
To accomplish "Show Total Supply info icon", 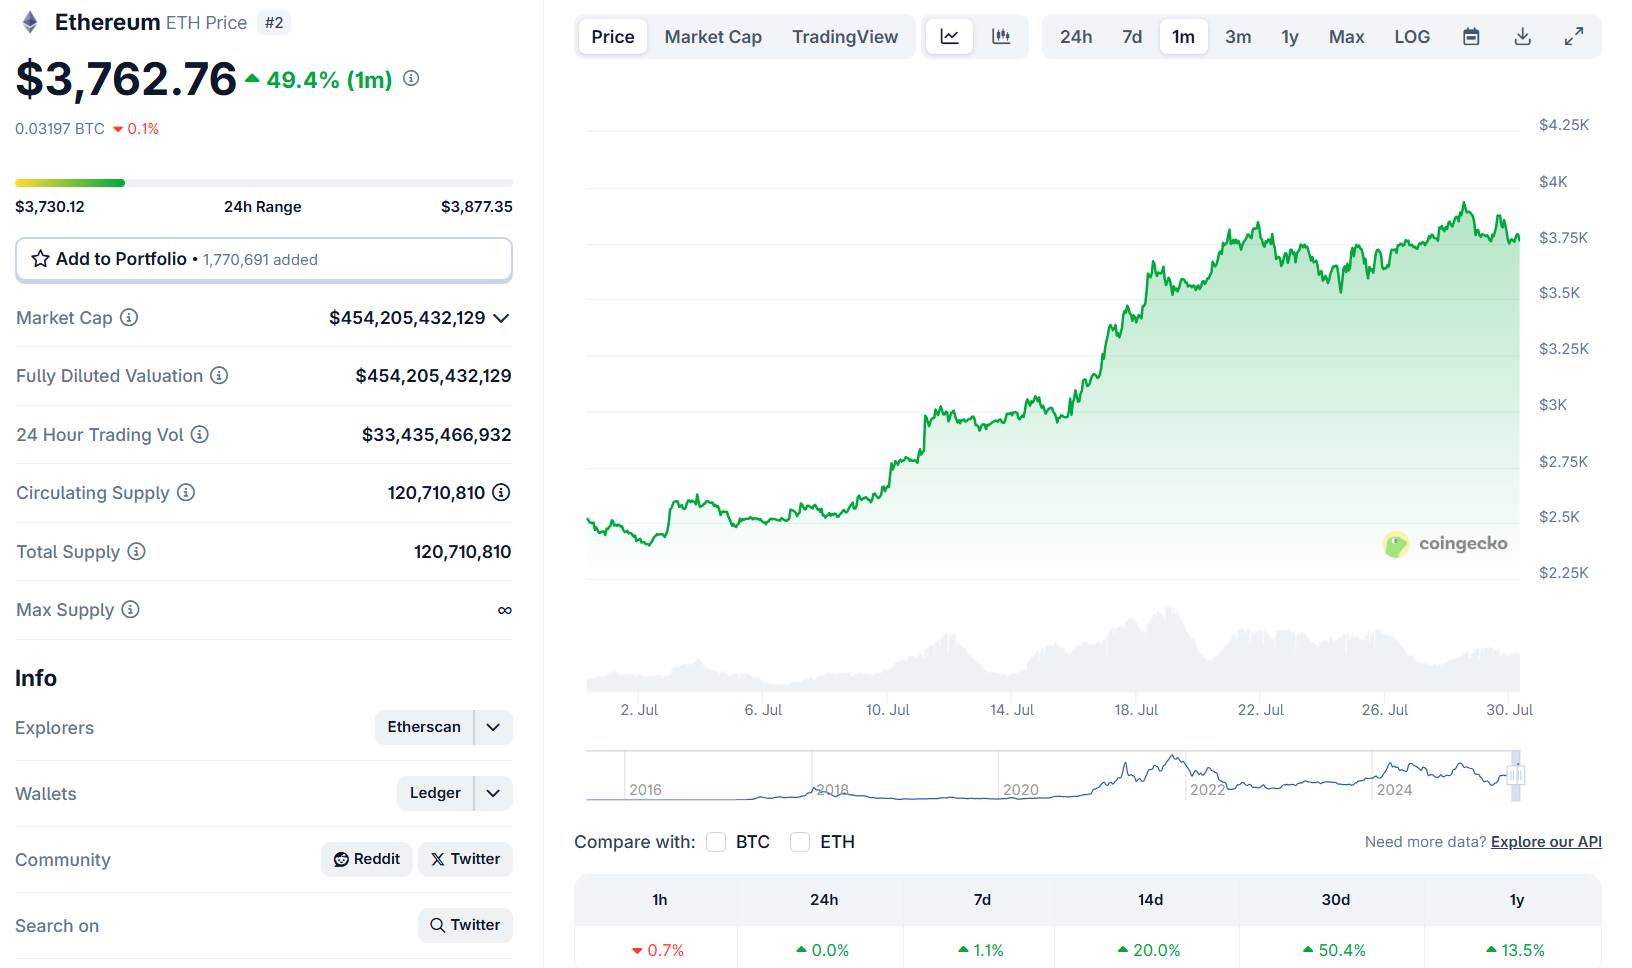I will click(137, 551).
